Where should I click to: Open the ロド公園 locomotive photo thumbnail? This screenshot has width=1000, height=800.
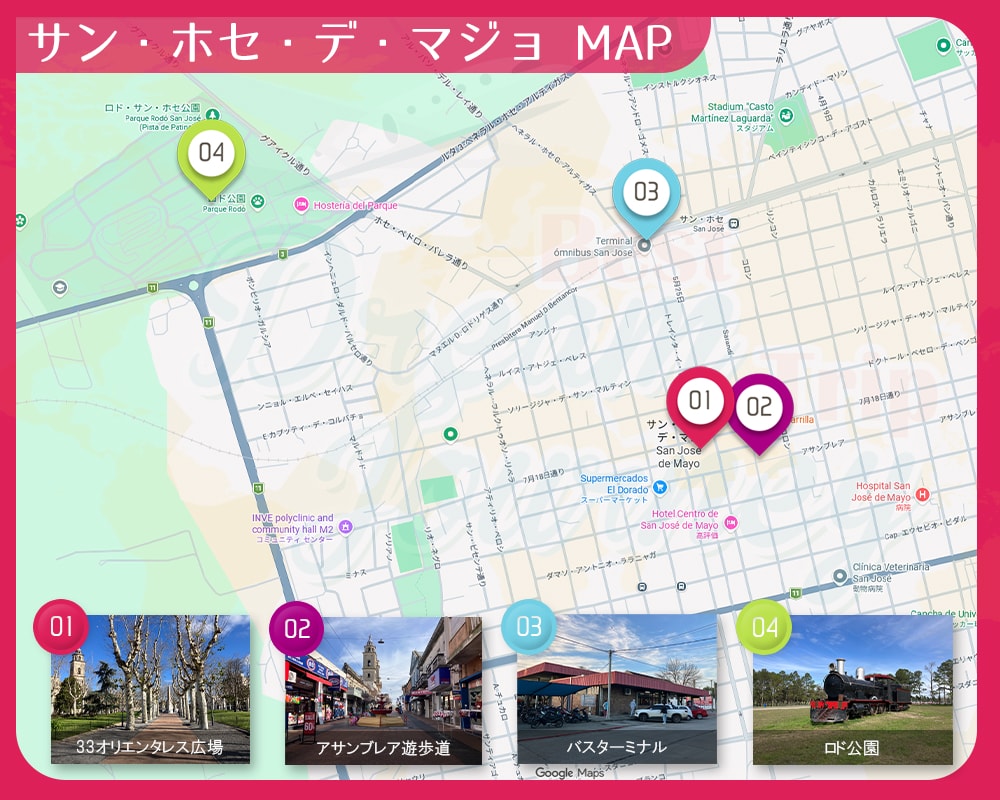853,690
